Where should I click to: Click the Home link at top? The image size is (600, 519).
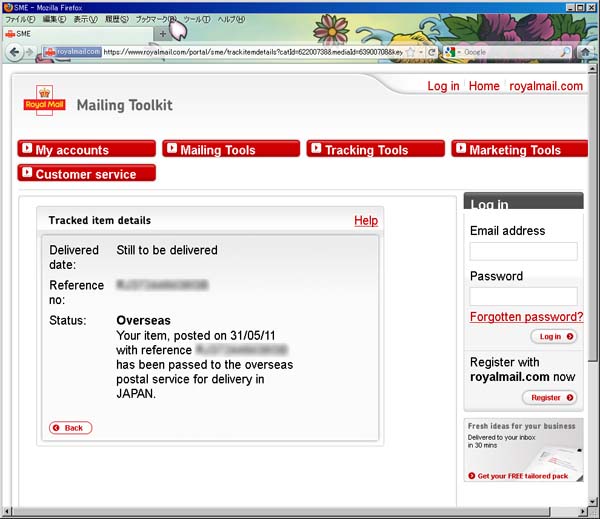[484, 86]
